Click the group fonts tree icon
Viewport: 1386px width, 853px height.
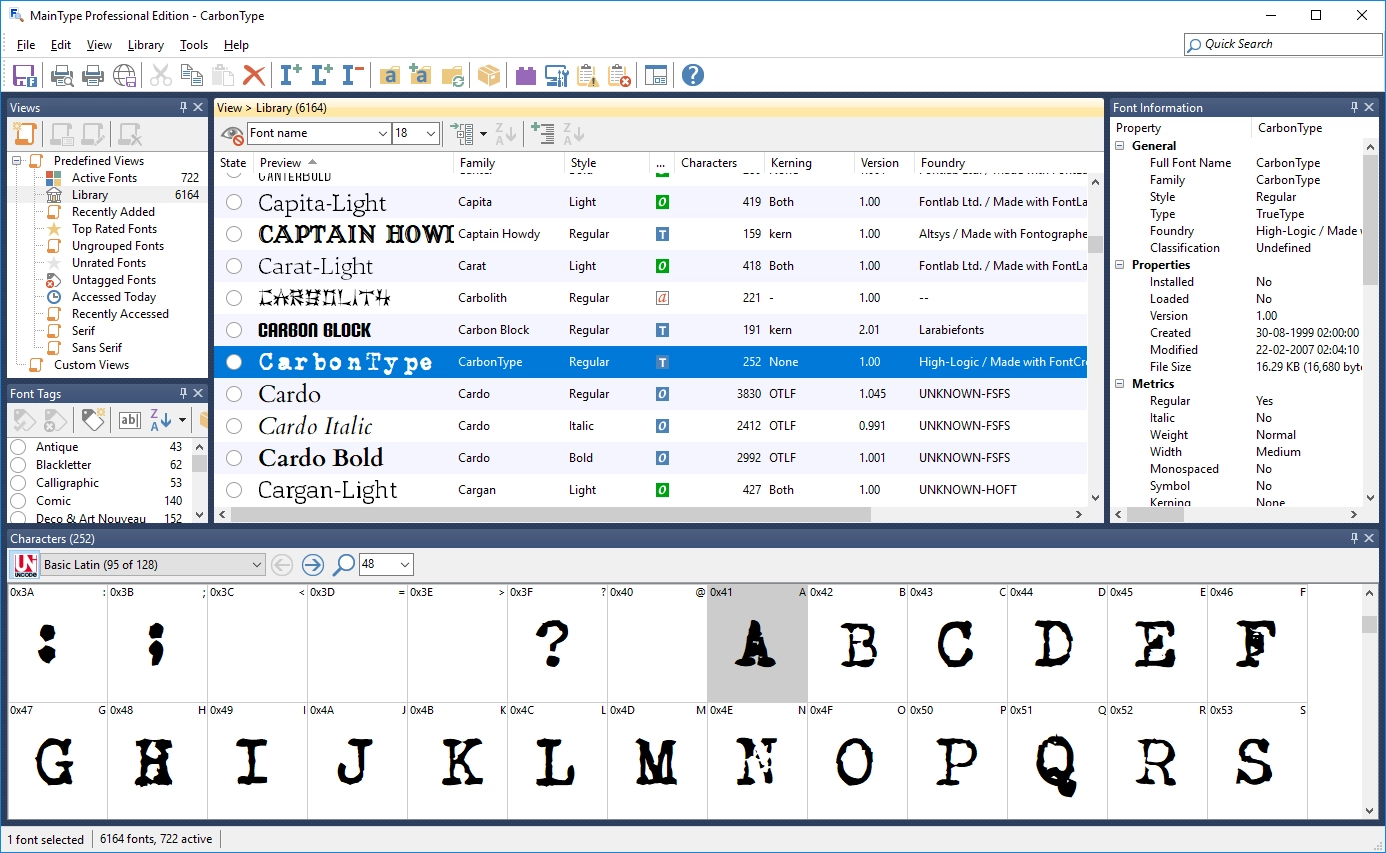(x=462, y=133)
